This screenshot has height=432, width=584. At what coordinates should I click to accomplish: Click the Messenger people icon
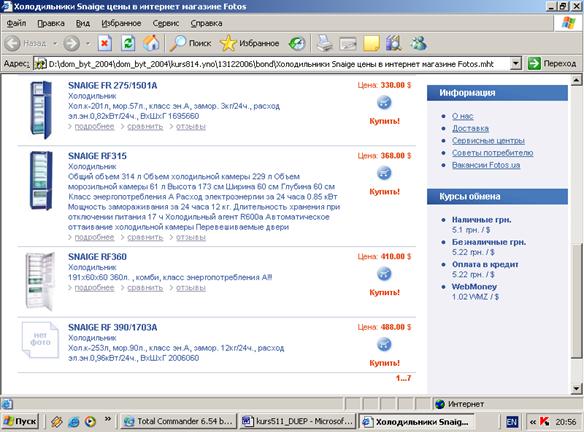click(419, 44)
